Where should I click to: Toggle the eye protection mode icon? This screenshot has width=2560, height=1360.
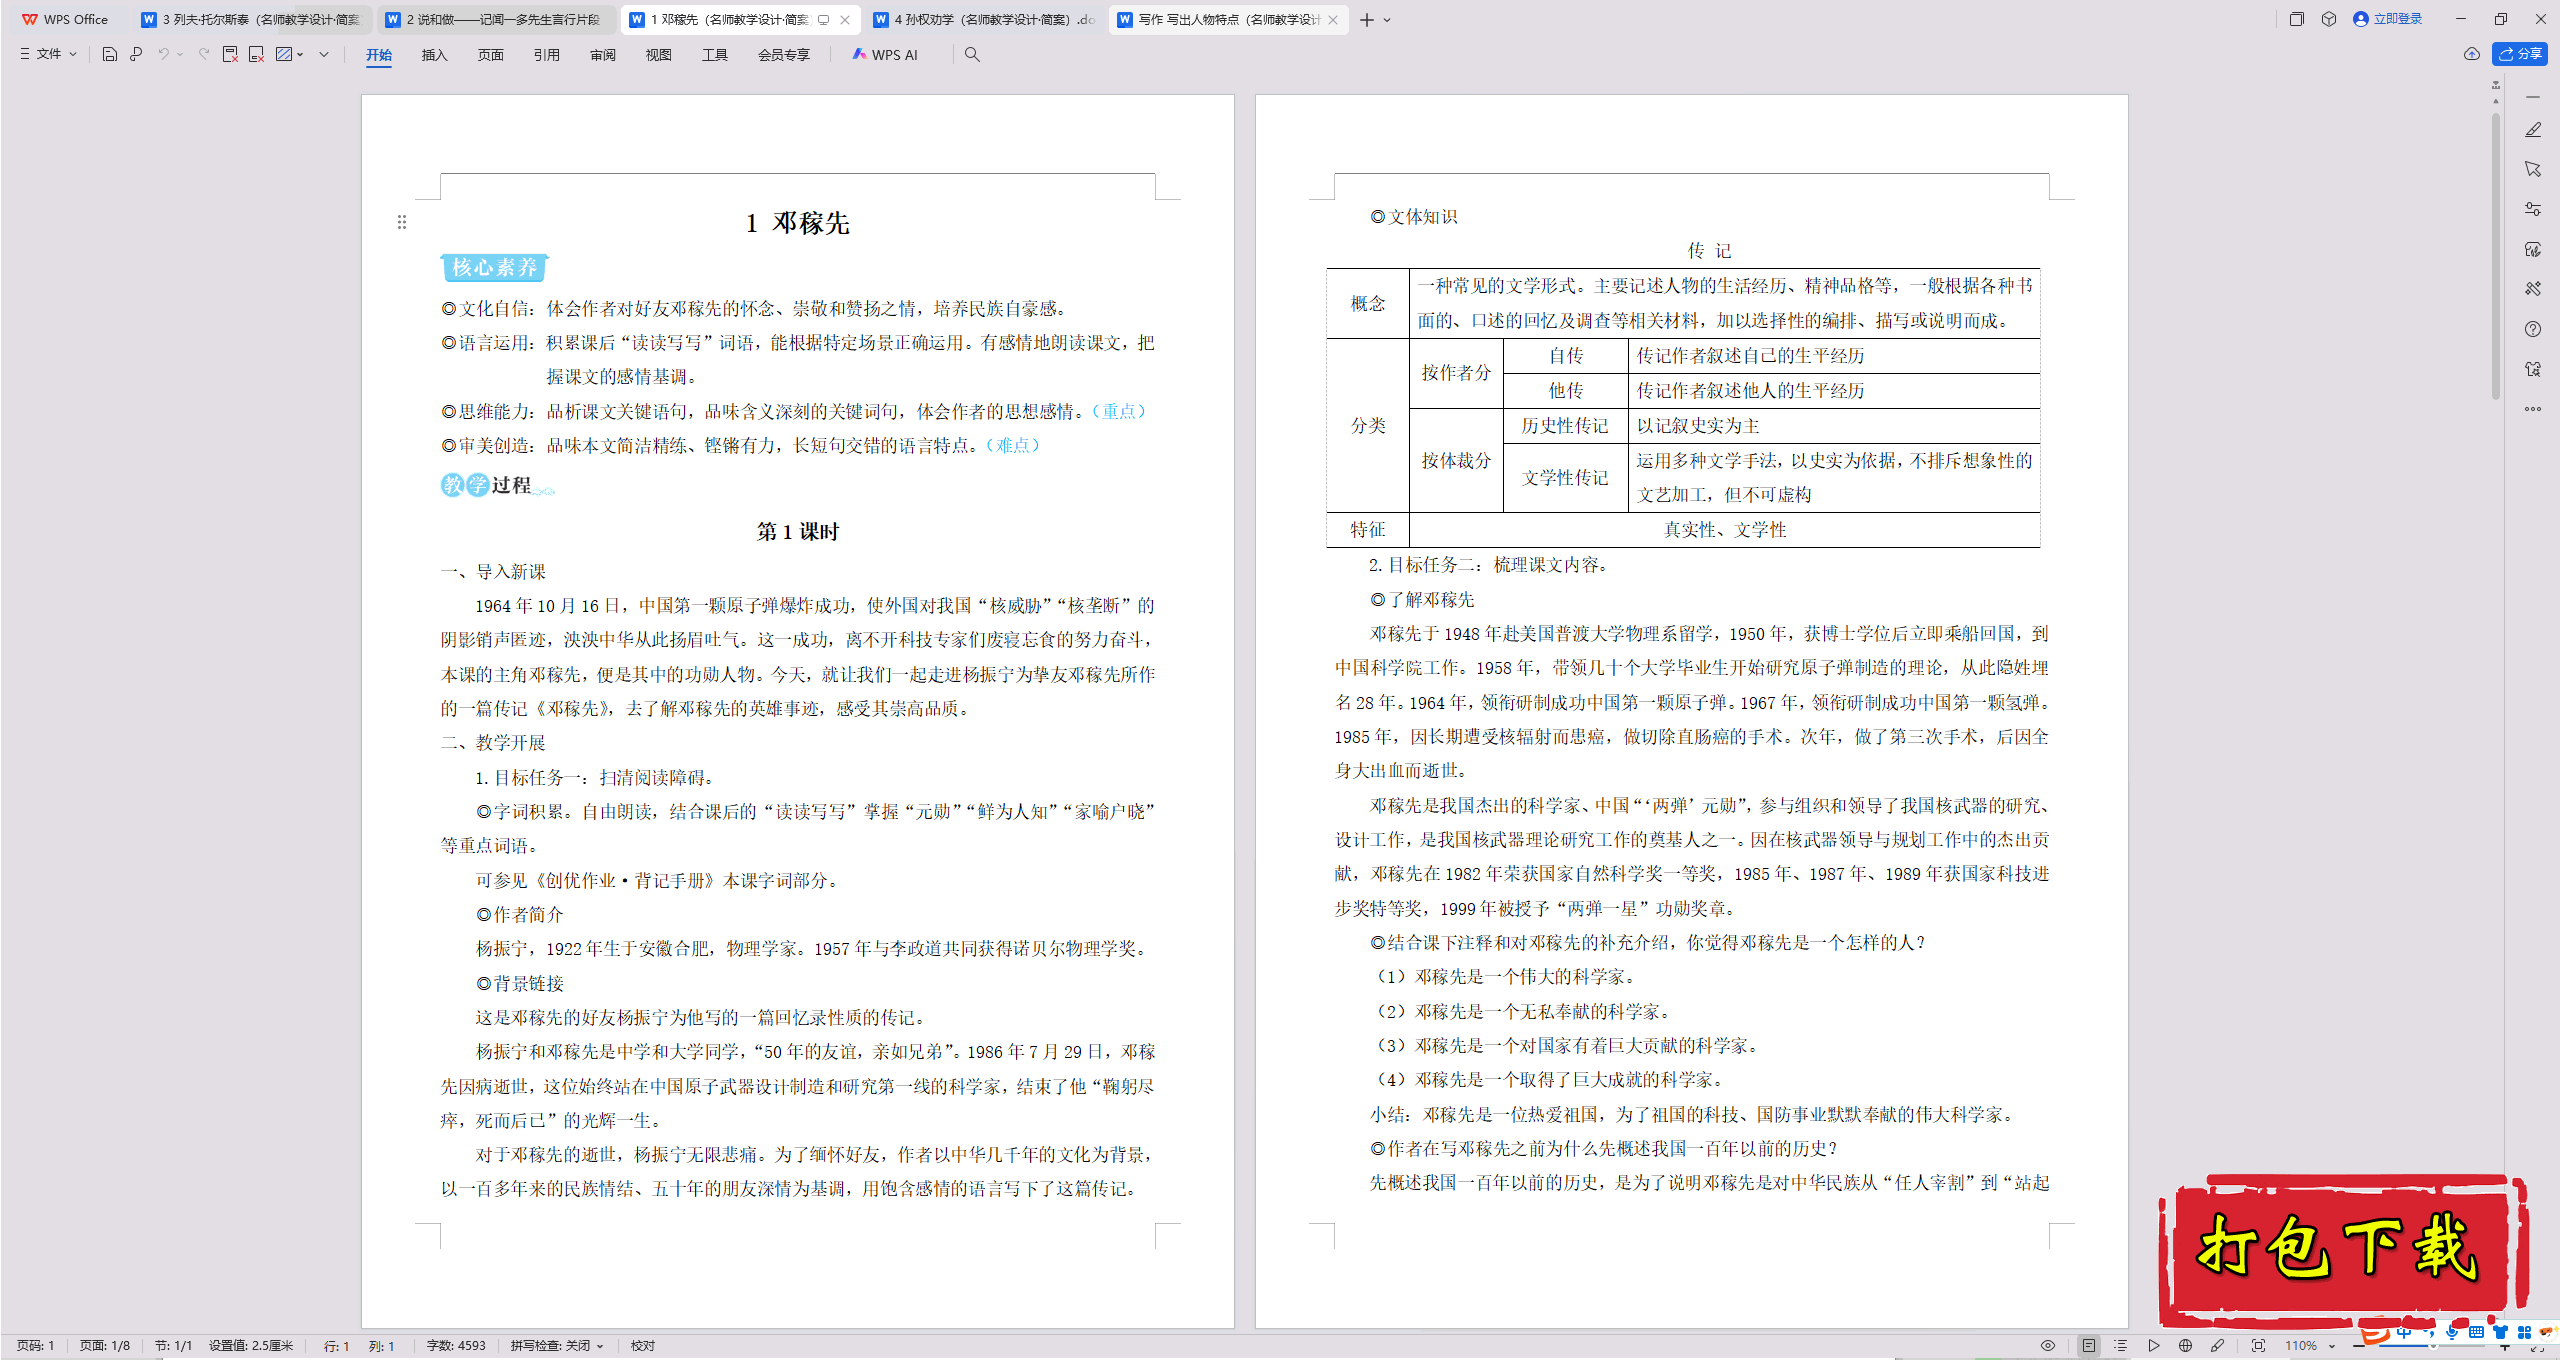coord(2048,1346)
